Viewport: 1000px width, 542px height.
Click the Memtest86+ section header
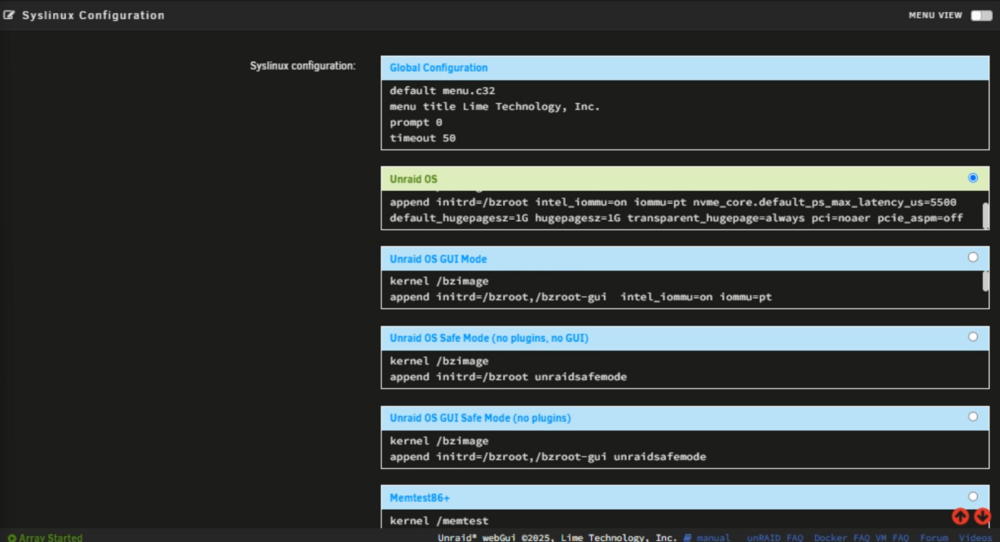pyautogui.click(x=685, y=497)
